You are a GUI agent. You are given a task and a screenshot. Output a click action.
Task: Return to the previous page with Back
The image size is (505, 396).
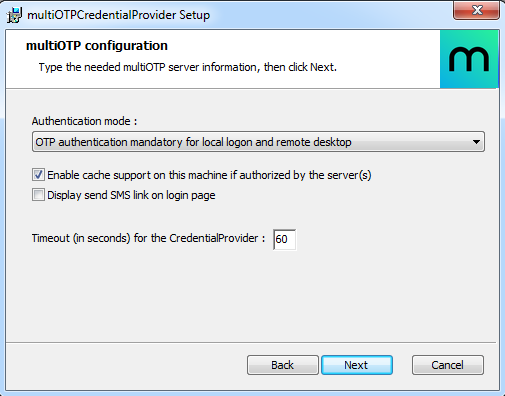[283, 365]
